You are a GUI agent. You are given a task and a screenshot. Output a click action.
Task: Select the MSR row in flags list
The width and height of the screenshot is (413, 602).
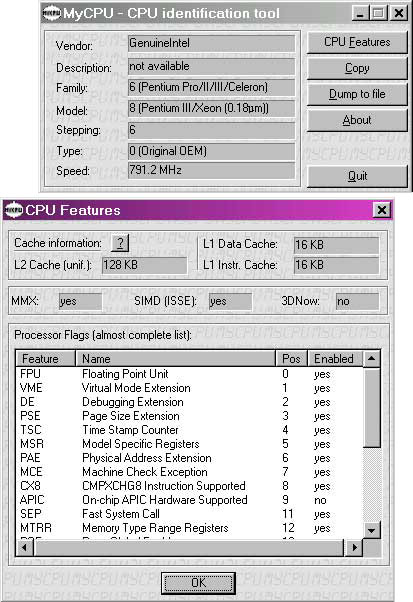[190, 444]
